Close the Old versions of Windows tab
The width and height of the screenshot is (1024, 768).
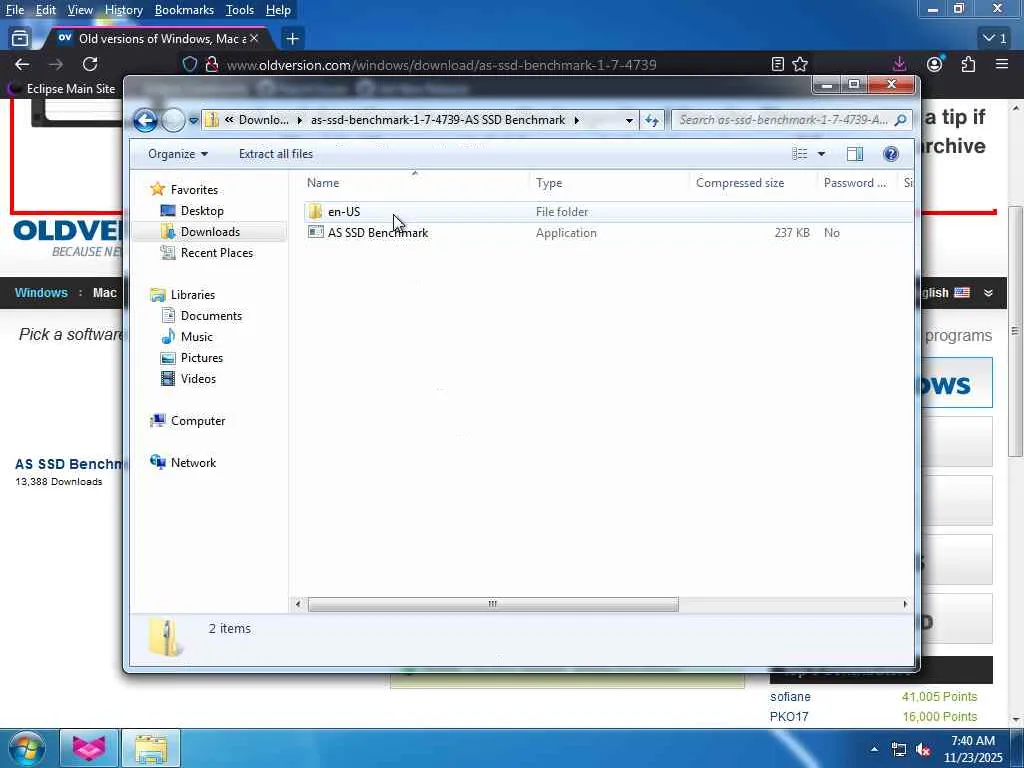tap(254, 39)
